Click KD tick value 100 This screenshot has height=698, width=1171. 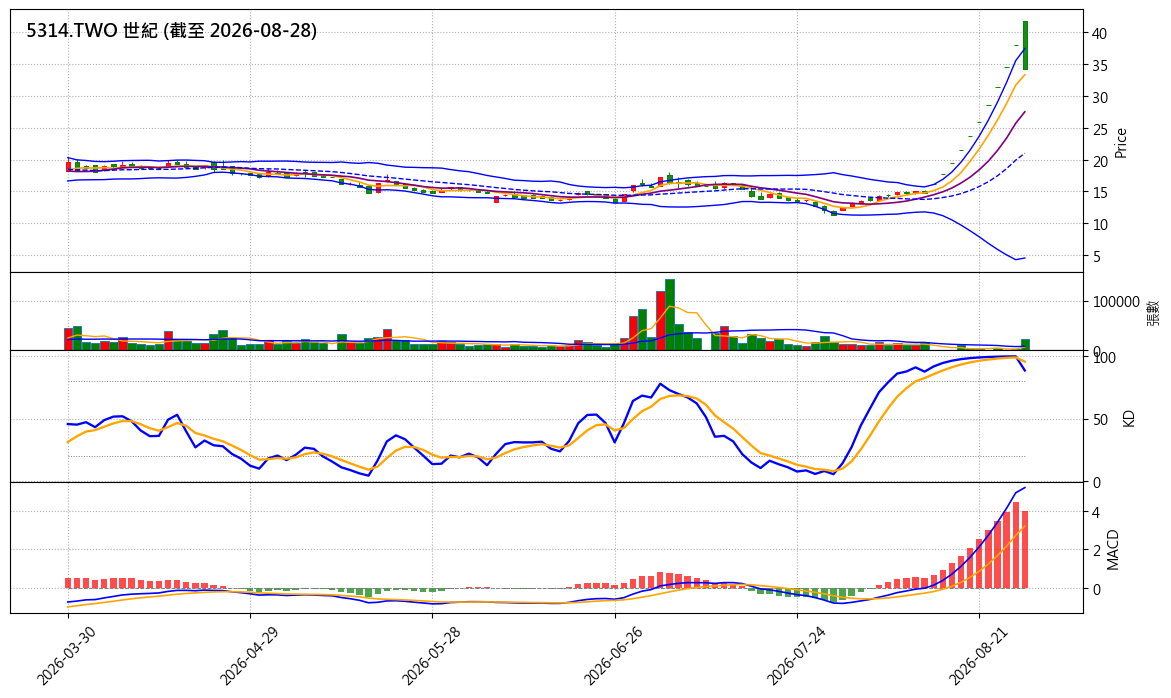point(1104,358)
